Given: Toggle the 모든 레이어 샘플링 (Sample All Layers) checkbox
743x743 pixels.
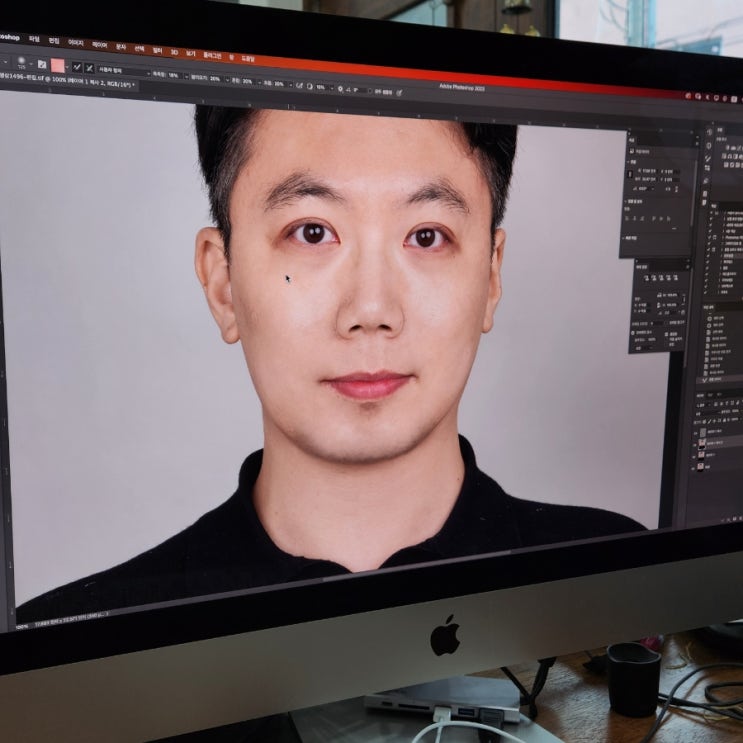Looking at the screenshot, I should (x=370, y=91).
